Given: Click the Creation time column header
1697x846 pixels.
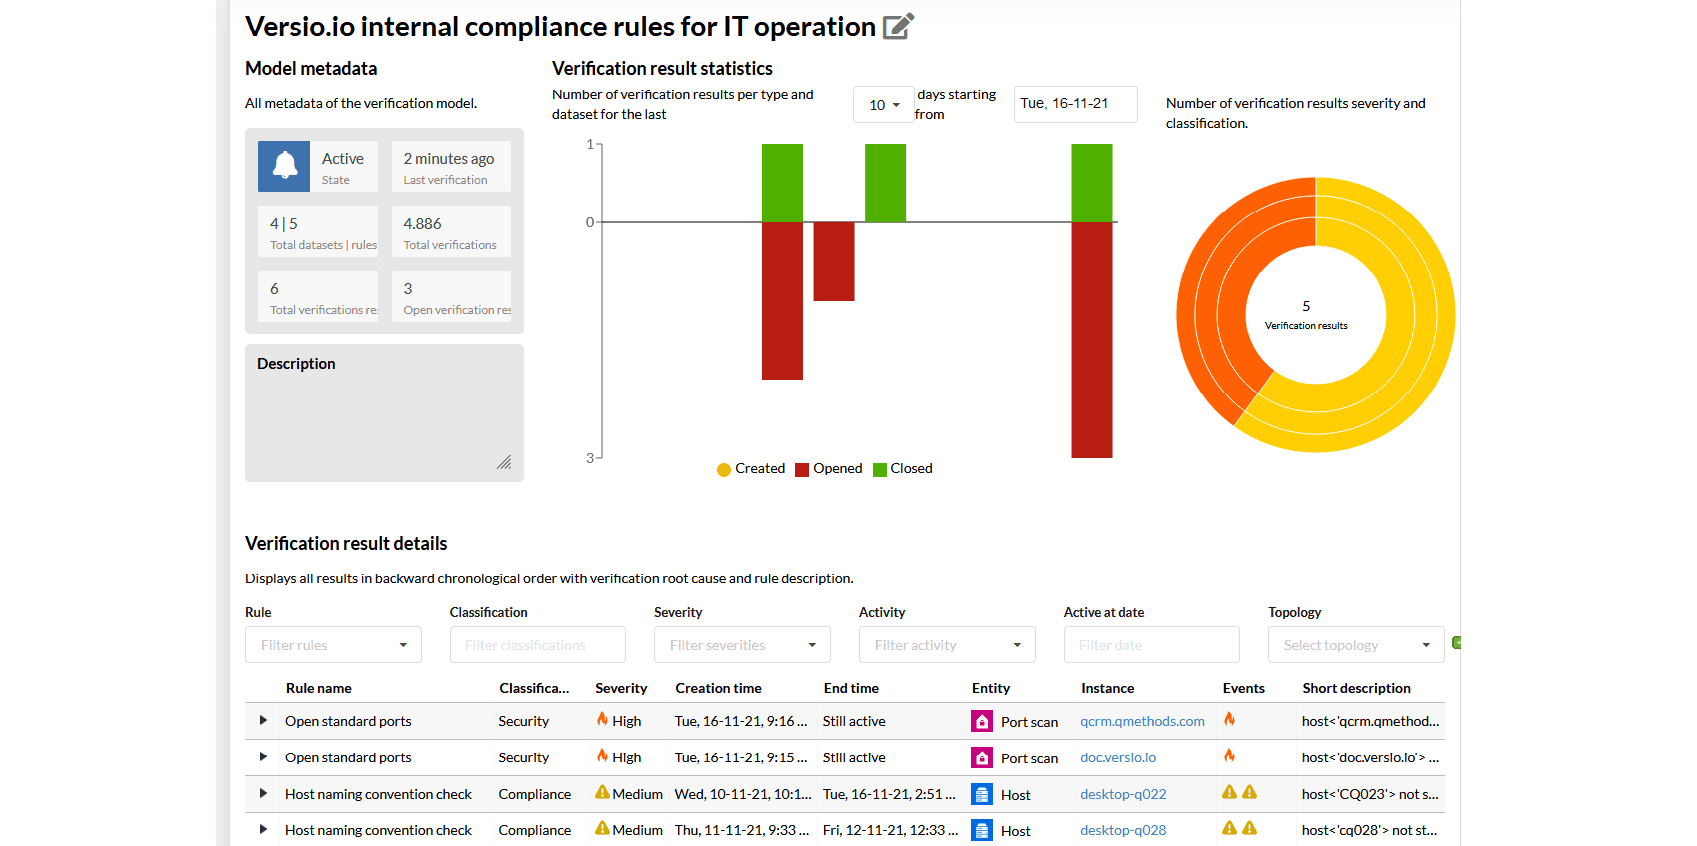Looking at the screenshot, I should click(x=718, y=688).
